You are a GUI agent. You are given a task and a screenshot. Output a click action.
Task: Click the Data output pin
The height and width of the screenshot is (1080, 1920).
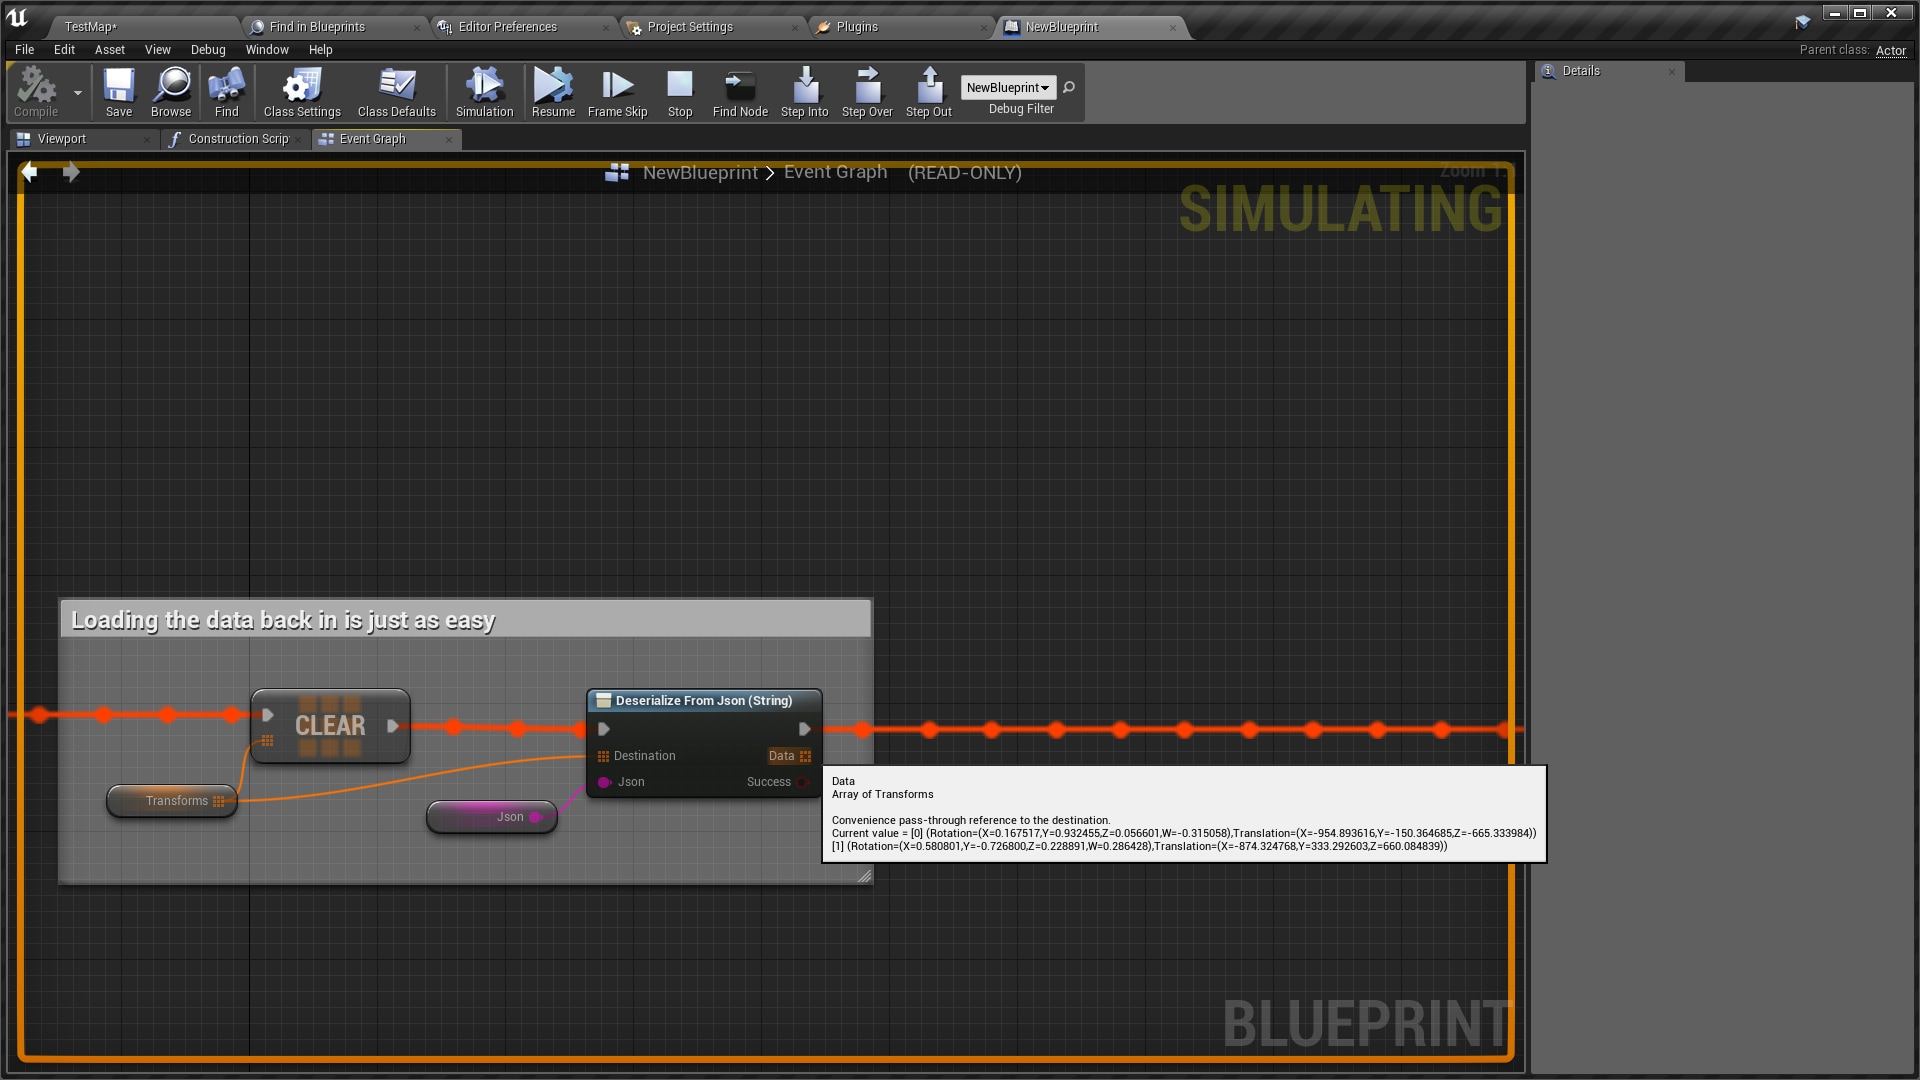tap(805, 756)
